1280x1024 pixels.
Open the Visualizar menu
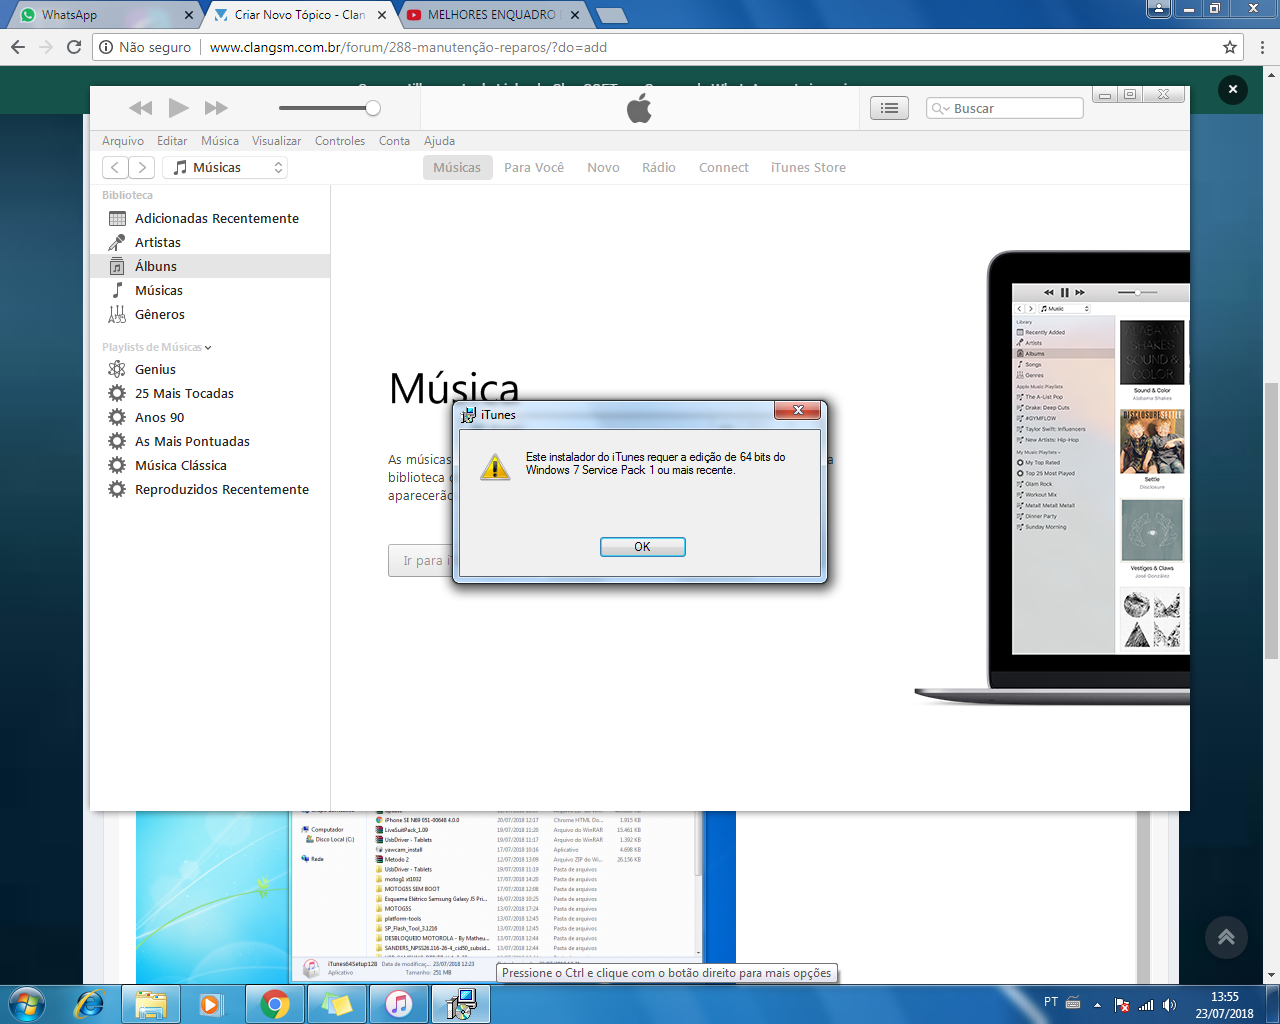[276, 141]
